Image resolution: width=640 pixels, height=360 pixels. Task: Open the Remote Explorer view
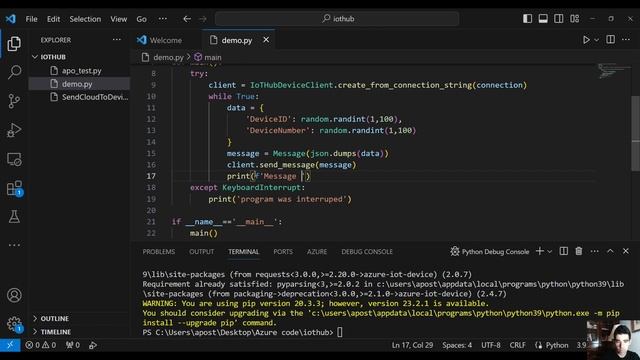click(x=14, y=159)
